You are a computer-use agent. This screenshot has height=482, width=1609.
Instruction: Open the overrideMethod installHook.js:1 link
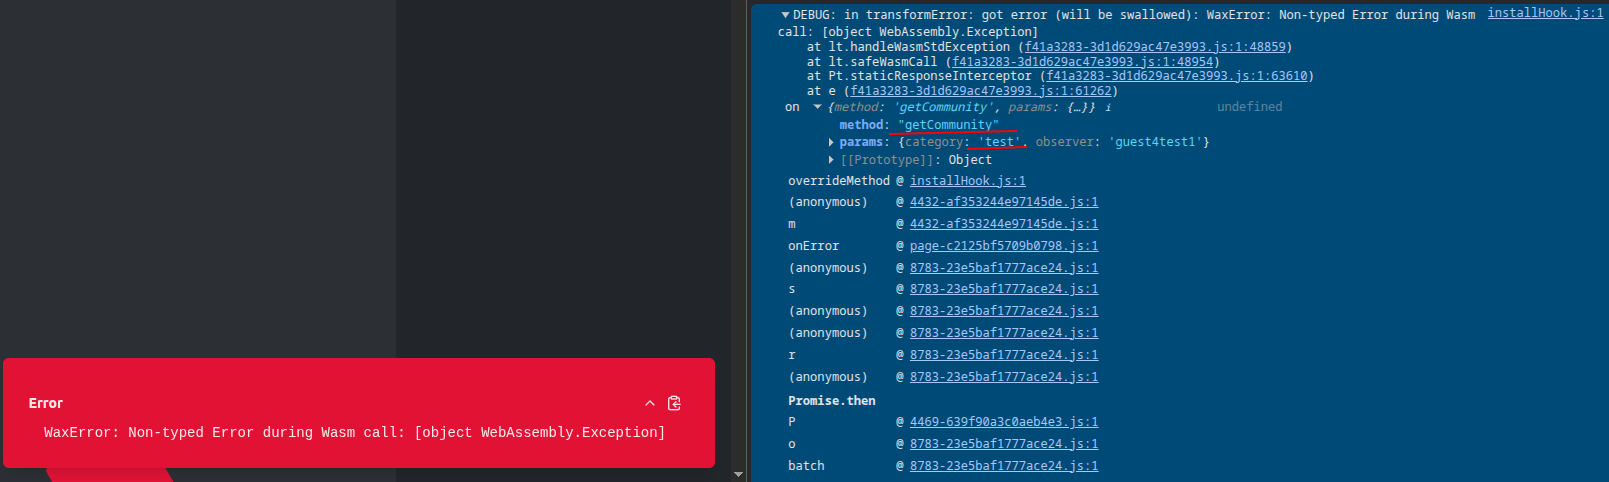tap(967, 181)
